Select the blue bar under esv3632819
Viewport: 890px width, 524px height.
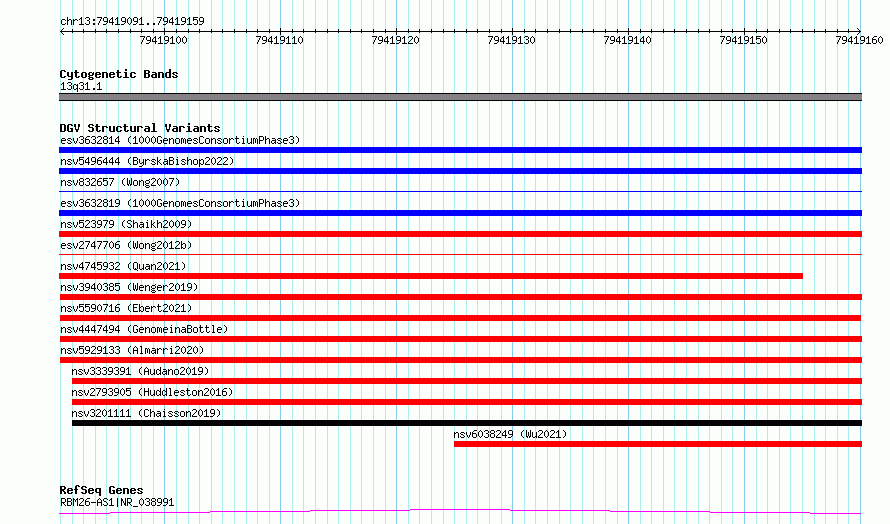click(460, 213)
